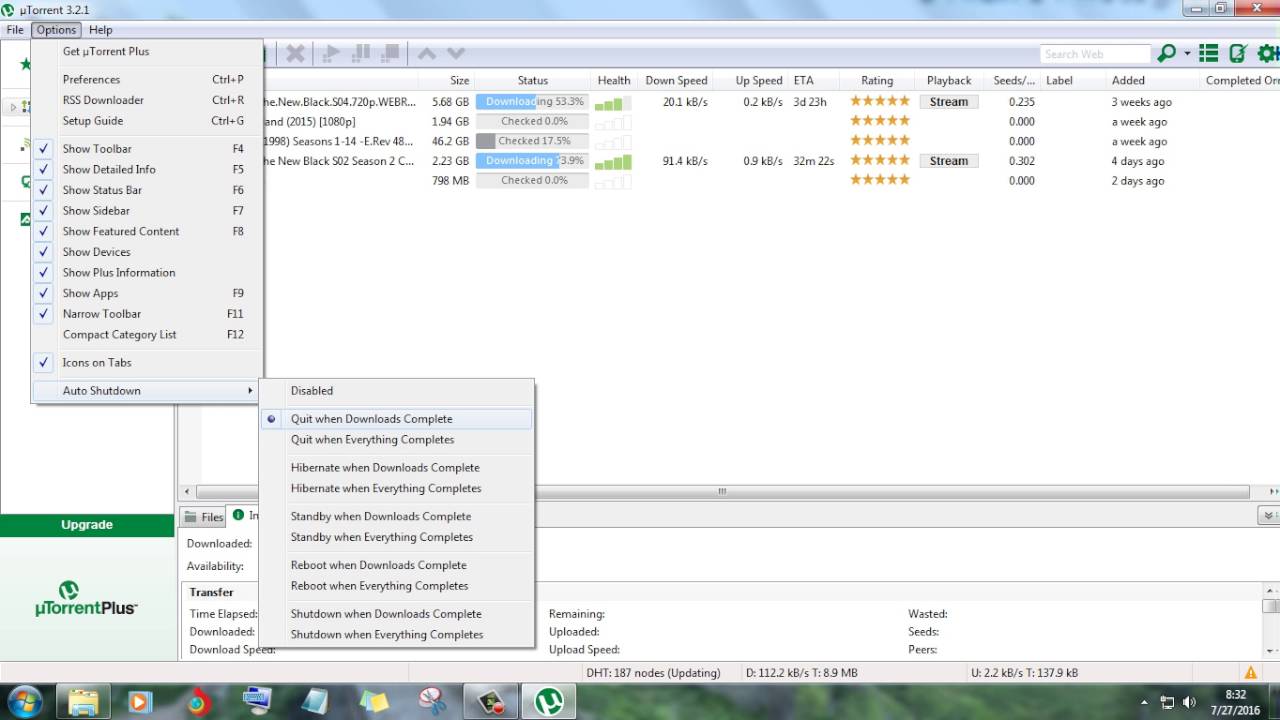Expand the Auto Shutdown submenu arrow
Screen dimensions: 1280x720
pos(250,391)
